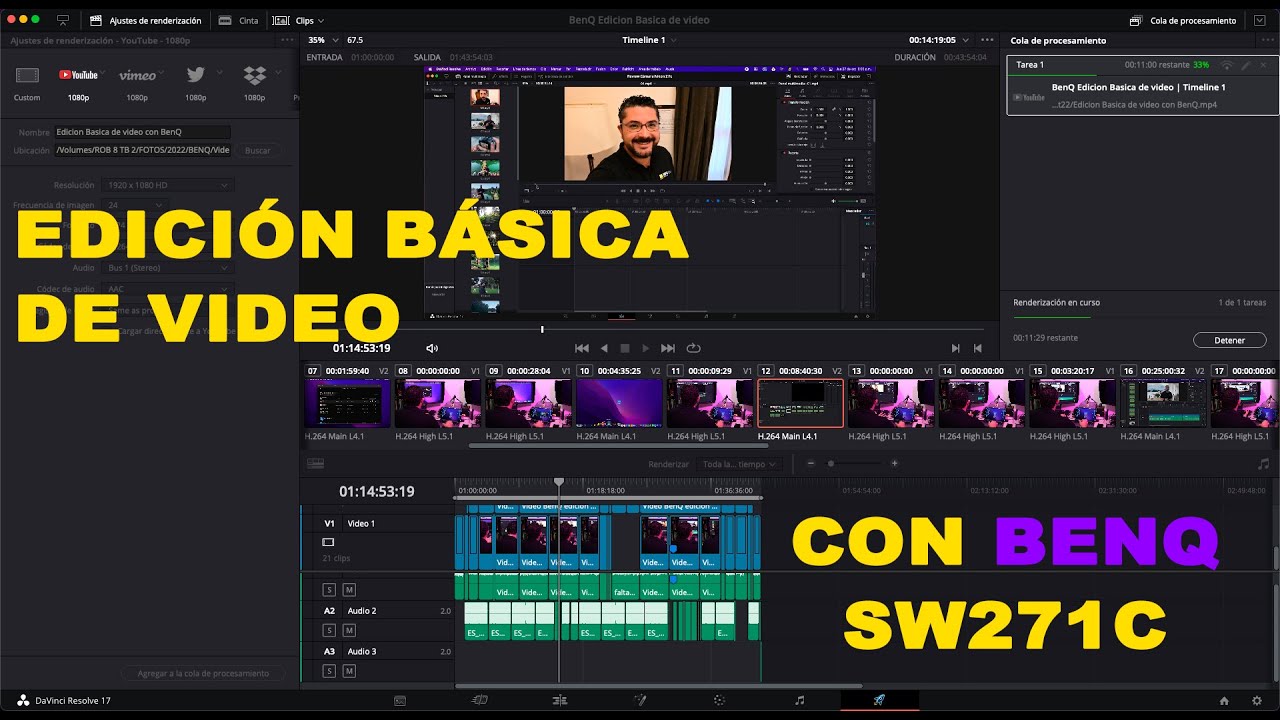Zoom in timeline with plus button
This screenshot has height=720, width=1280.
(x=894, y=463)
